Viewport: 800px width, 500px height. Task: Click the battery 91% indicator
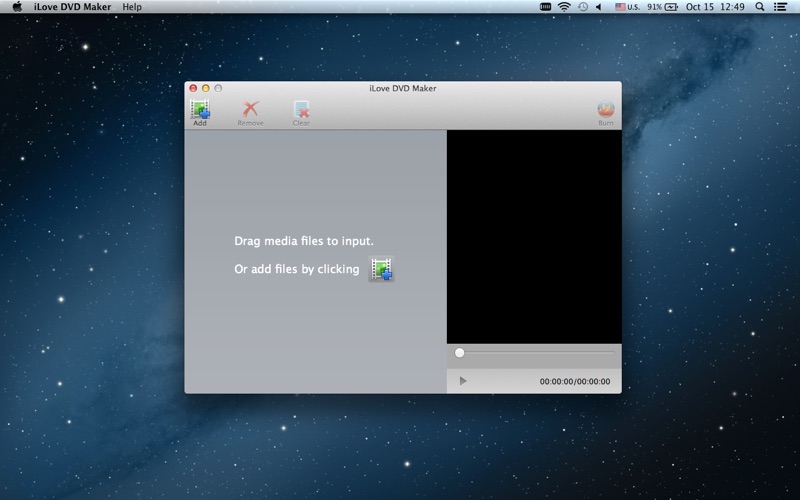click(662, 7)
